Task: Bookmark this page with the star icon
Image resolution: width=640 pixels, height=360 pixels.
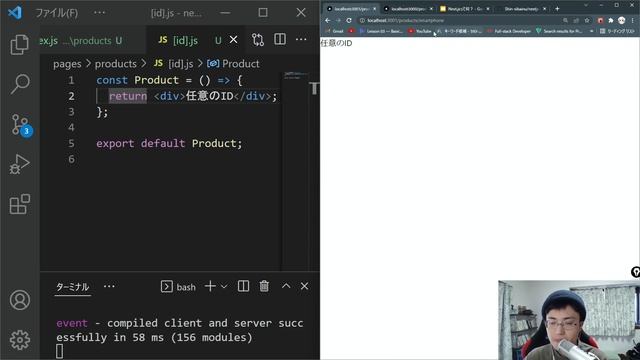Action: pos(587,20)
